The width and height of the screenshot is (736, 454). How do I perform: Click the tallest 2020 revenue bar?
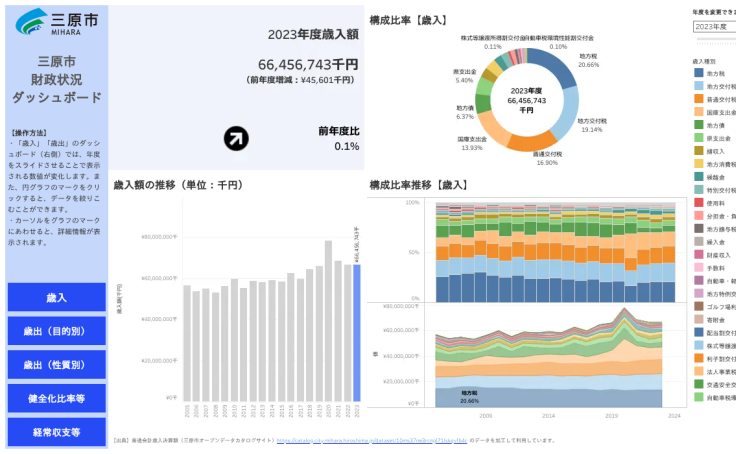point(329,321)
